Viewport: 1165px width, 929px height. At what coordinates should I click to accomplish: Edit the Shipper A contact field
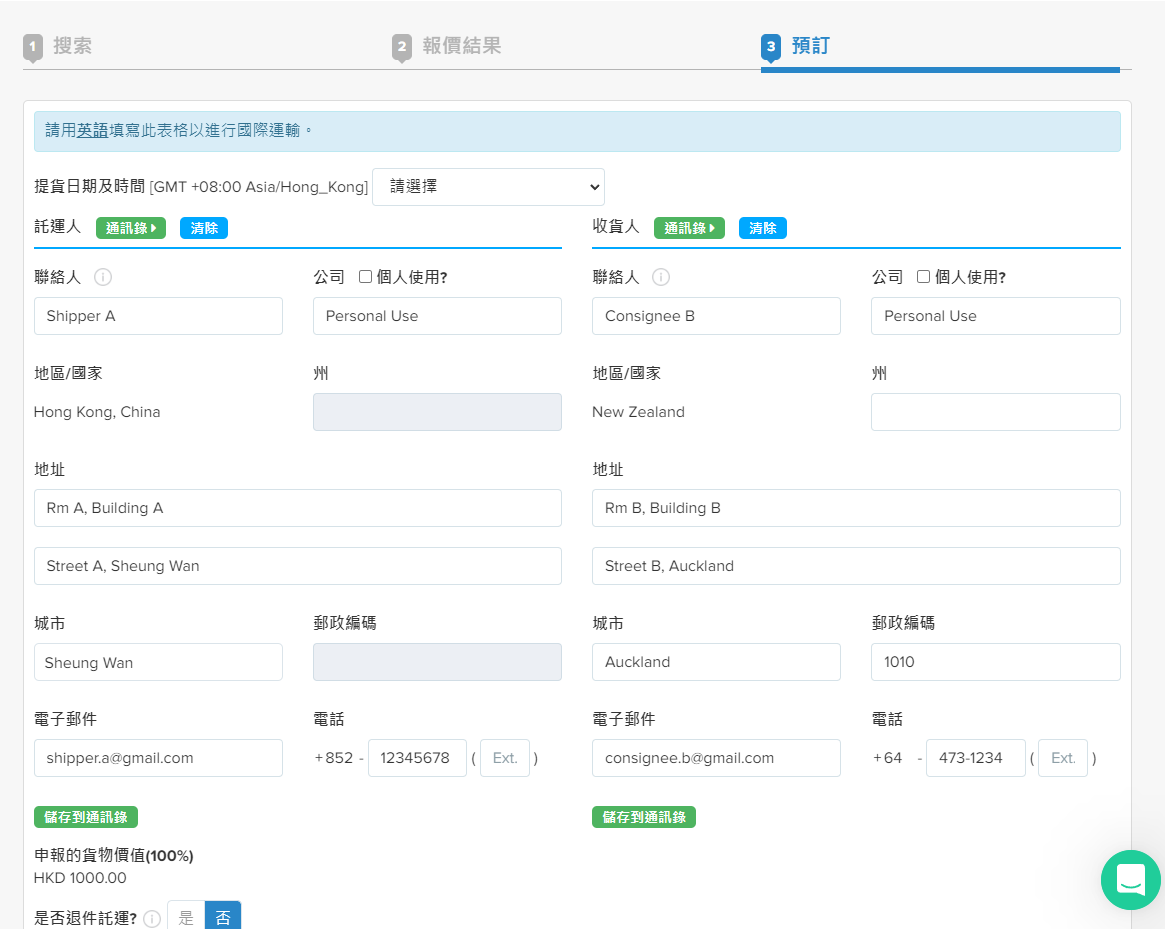[158, 316]
